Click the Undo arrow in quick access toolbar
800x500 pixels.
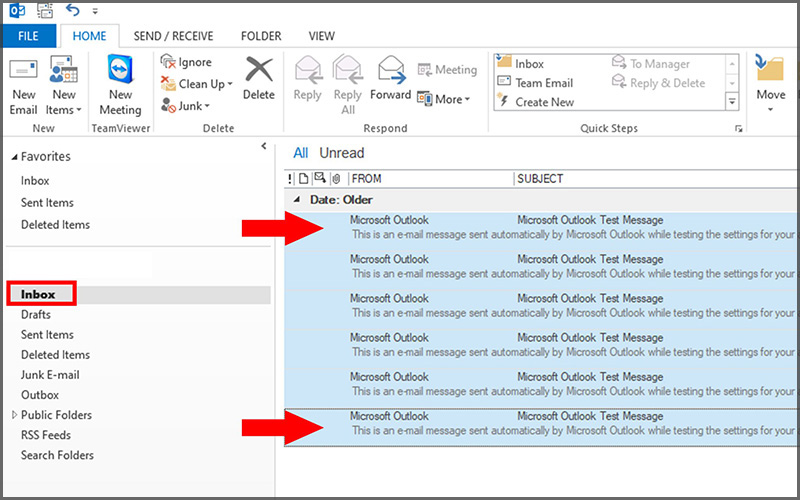coord(73,10)
